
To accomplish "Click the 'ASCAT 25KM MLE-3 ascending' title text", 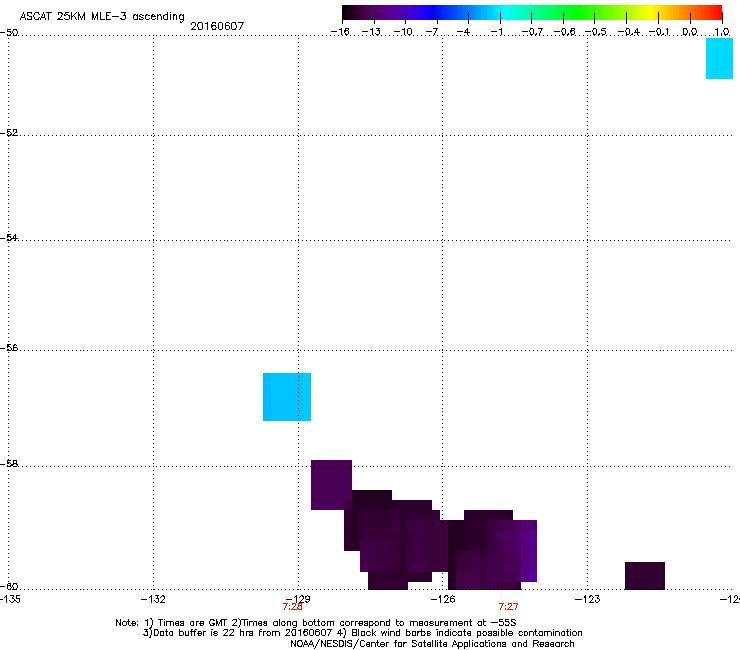I will click(102, 17).
